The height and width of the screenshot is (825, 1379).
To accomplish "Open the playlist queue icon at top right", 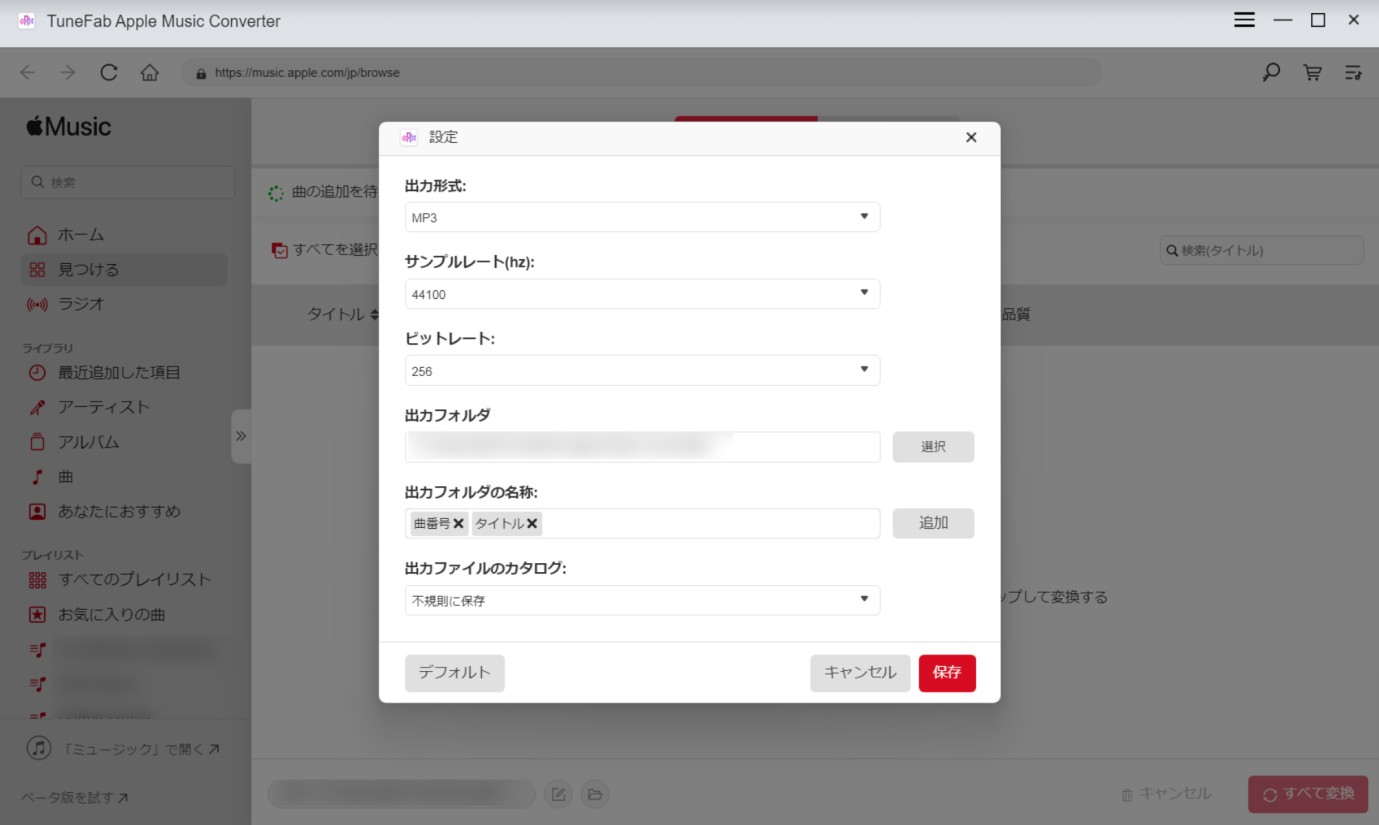I will (x=1353, y=73).
